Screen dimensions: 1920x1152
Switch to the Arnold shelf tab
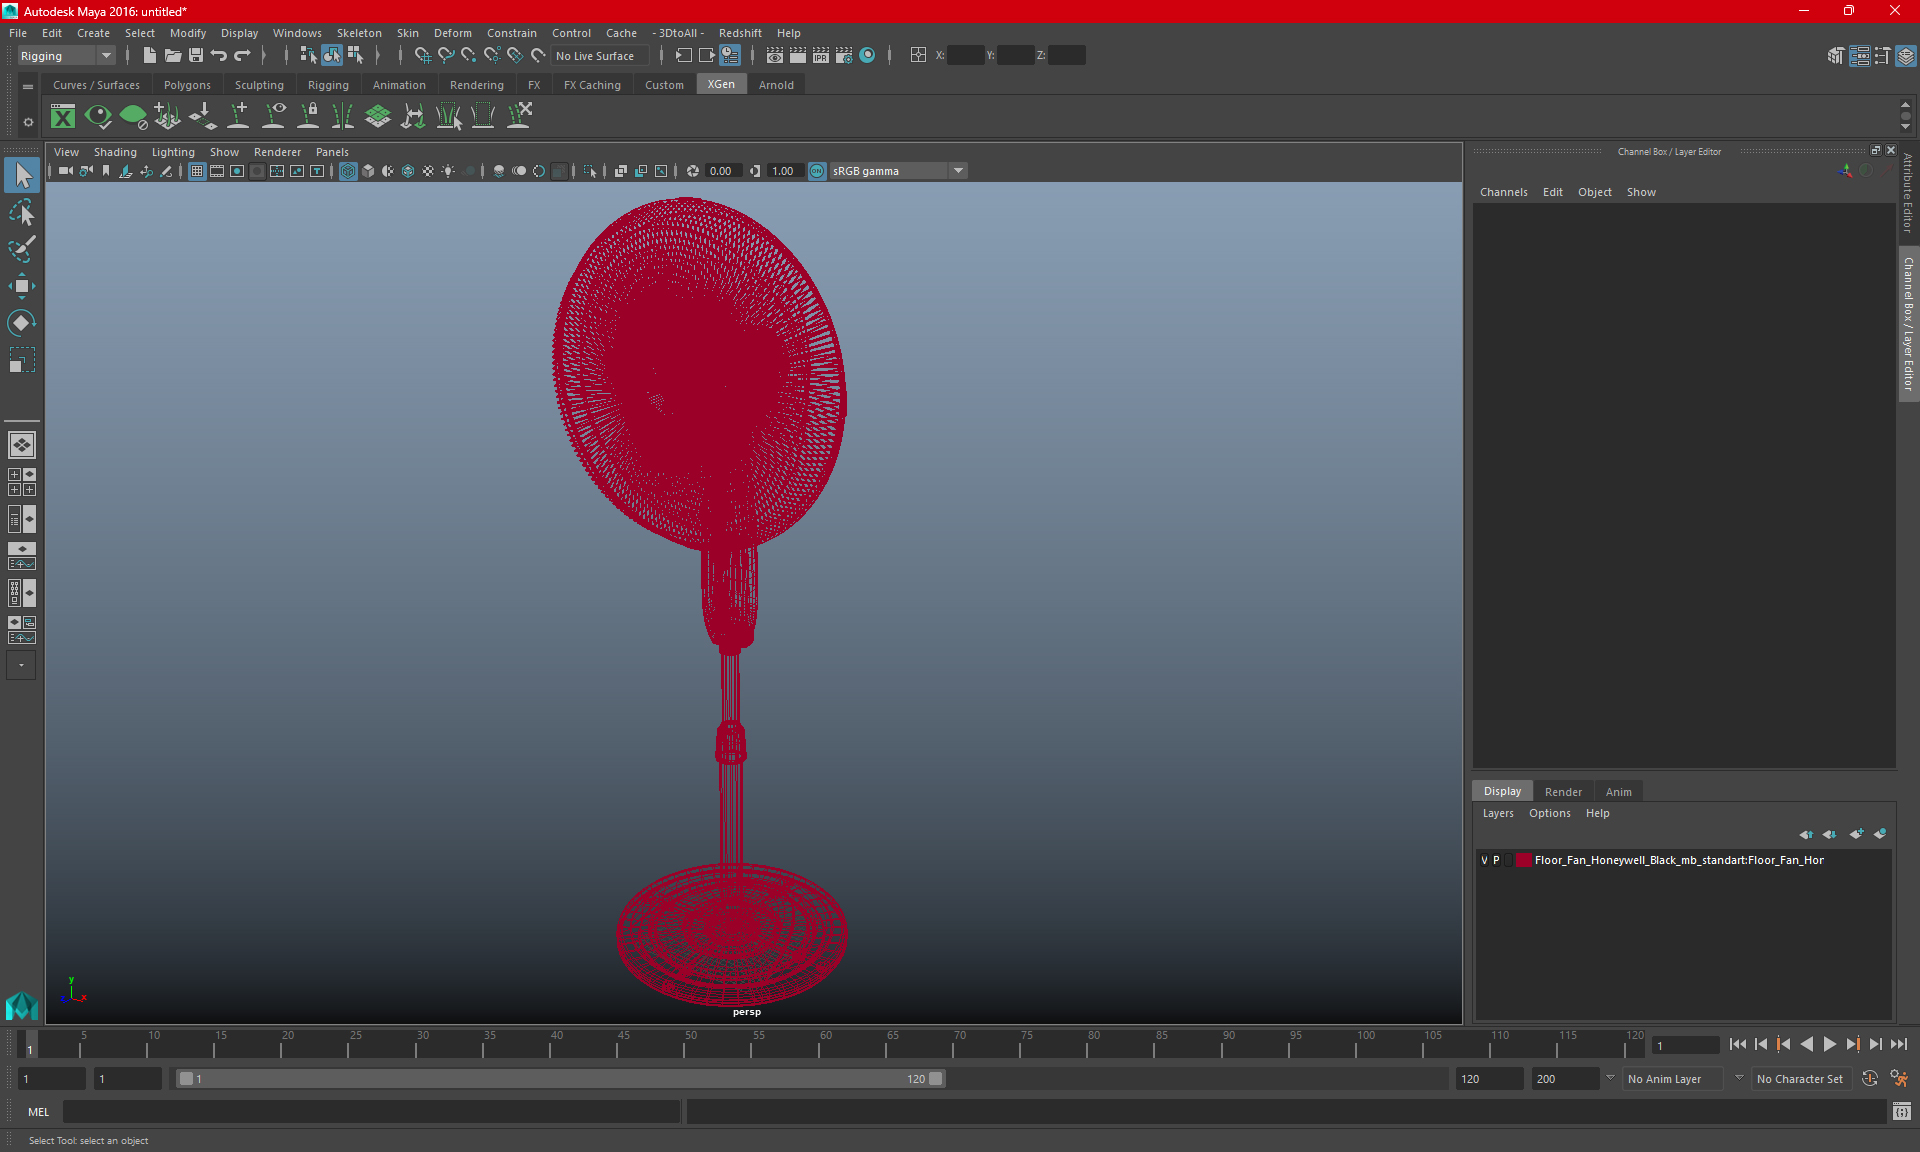pos(776,85)
